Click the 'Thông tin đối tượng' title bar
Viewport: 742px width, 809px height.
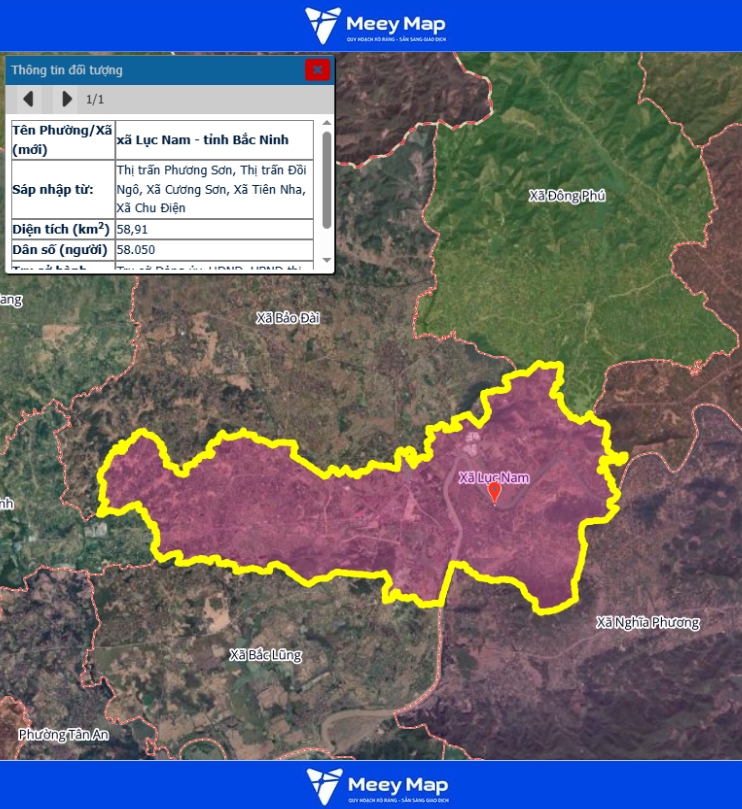150,70
